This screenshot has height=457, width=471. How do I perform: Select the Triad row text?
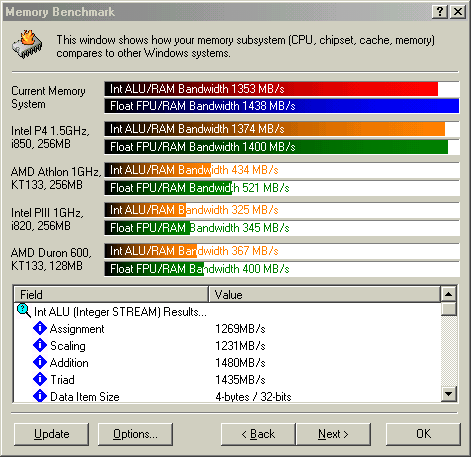(x=62, y=380)
